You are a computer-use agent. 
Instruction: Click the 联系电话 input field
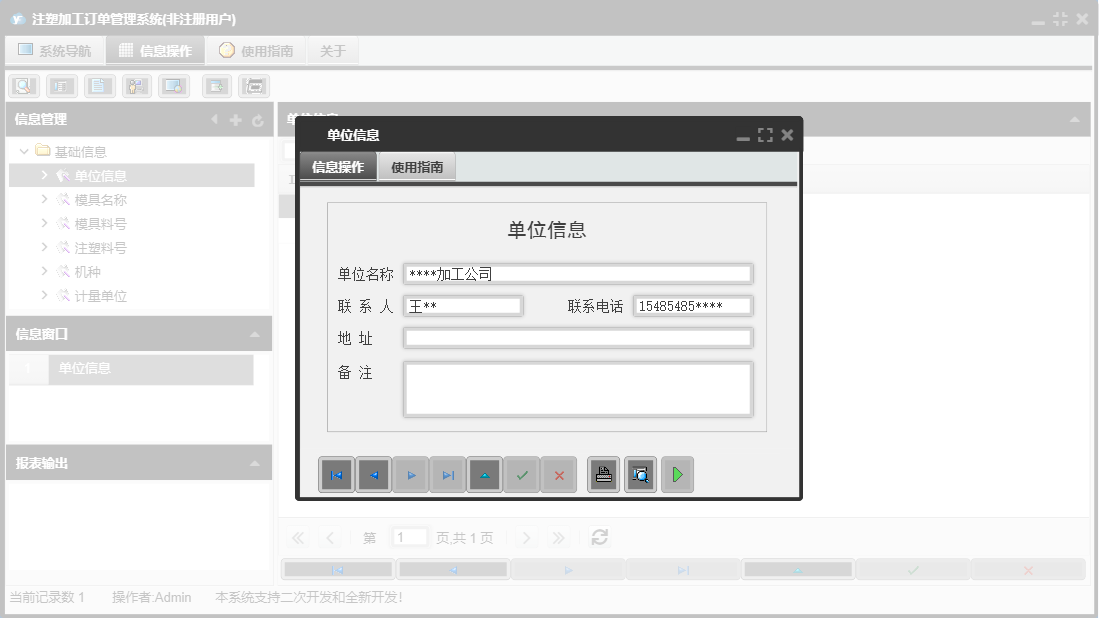click(x=693, y=306)
